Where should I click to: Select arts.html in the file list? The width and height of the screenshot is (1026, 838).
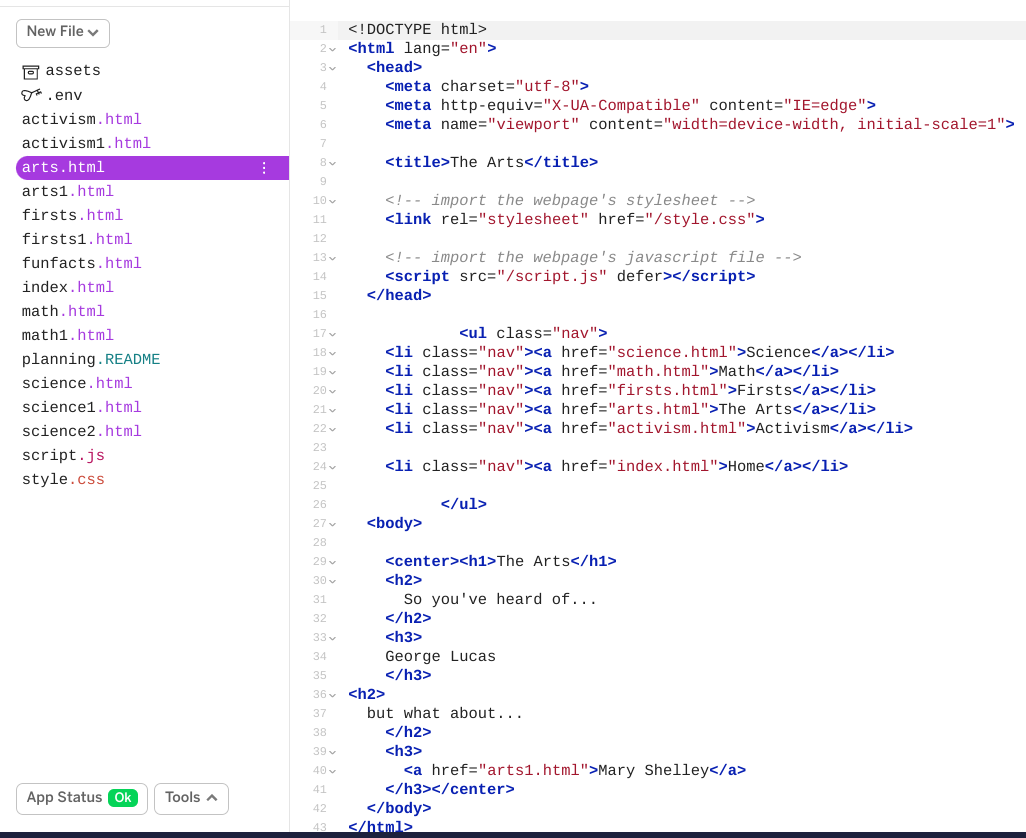coord(152,167)
